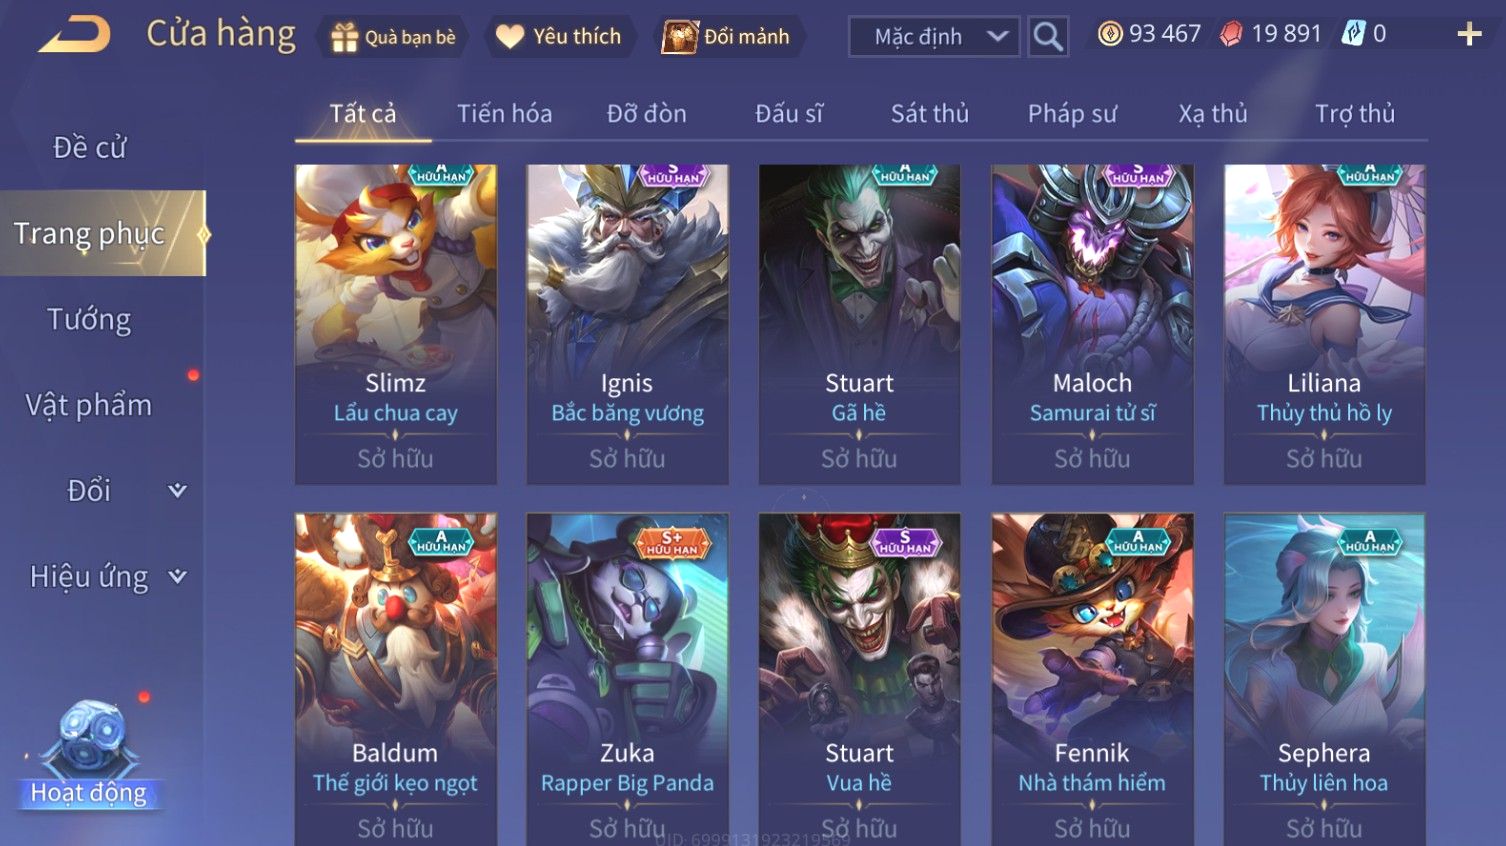Click the red ruby currency icon

tap(1231, 34)
